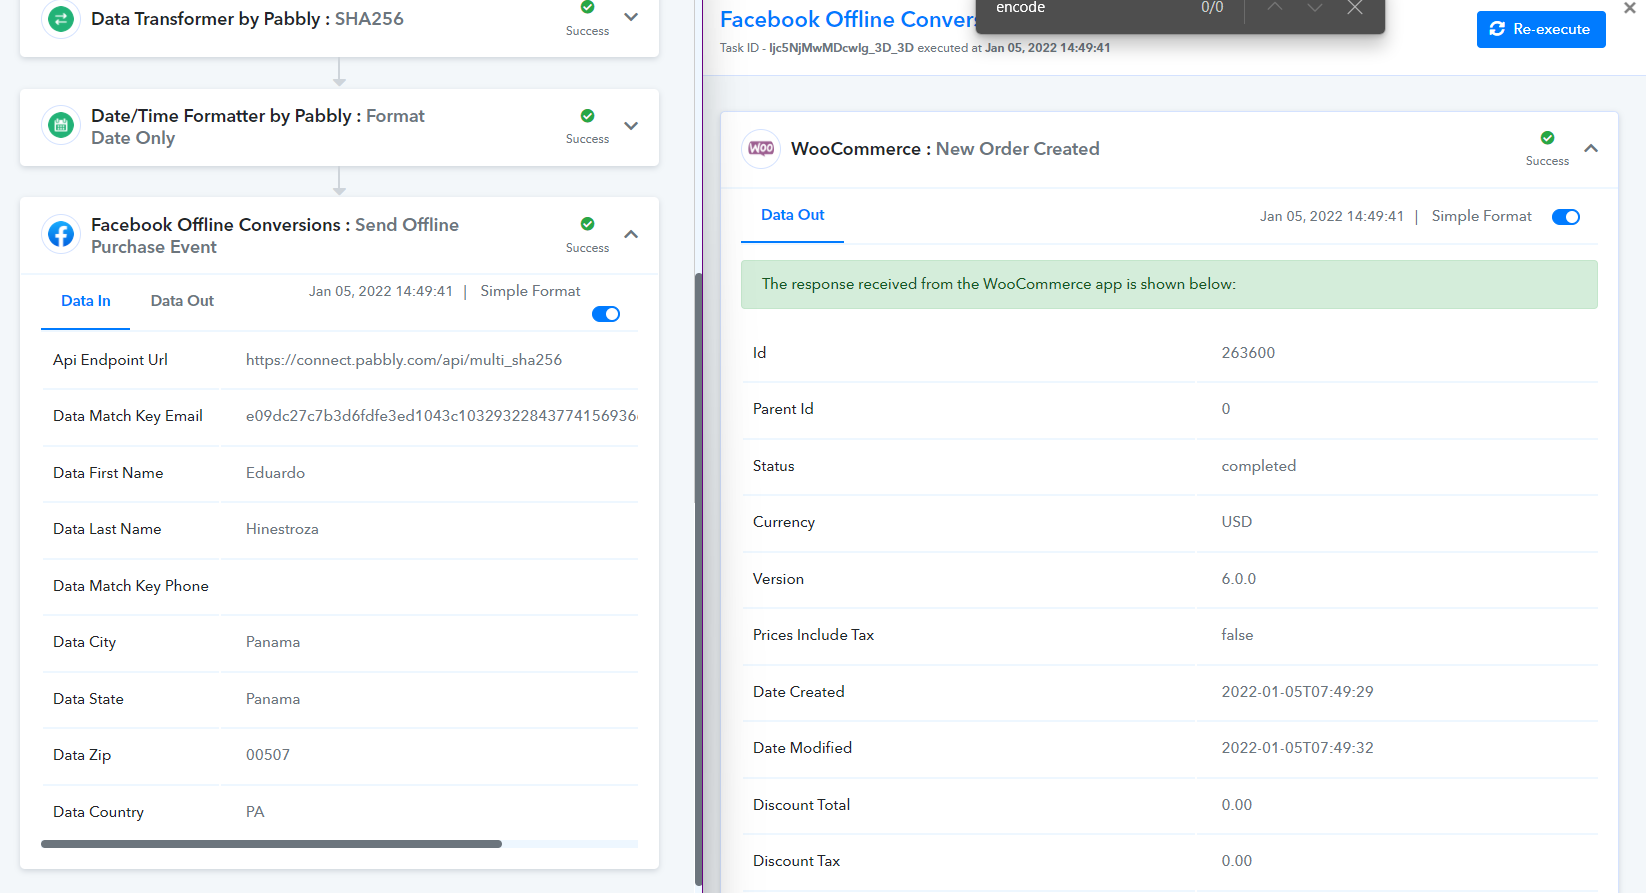Viewport: 1646px width, 893px height.
Task: Click the horizontal scrollbar under Data In table
Action: click(x=271, y=844)
